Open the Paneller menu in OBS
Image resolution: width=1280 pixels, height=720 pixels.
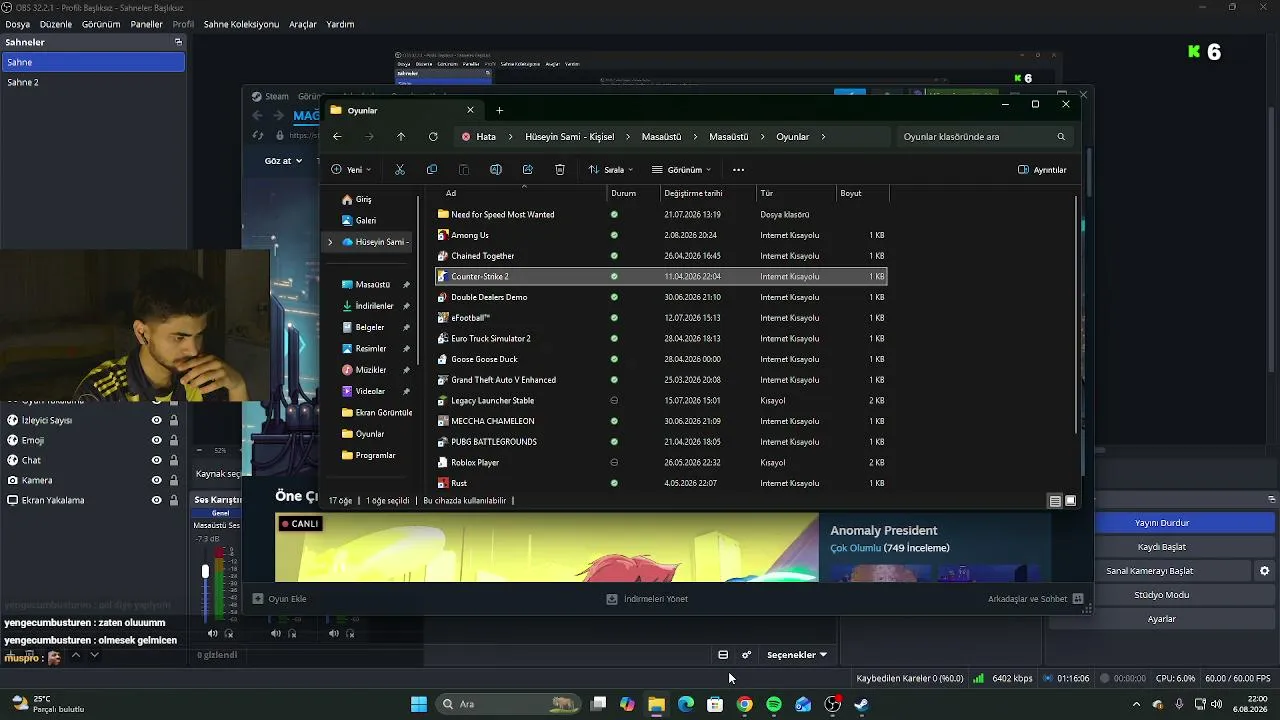[x=146, y=24]
